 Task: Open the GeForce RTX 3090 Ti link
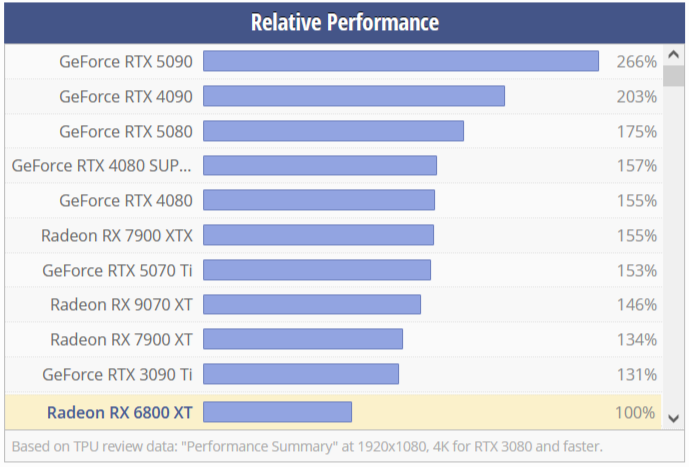(x=117, y=374)
